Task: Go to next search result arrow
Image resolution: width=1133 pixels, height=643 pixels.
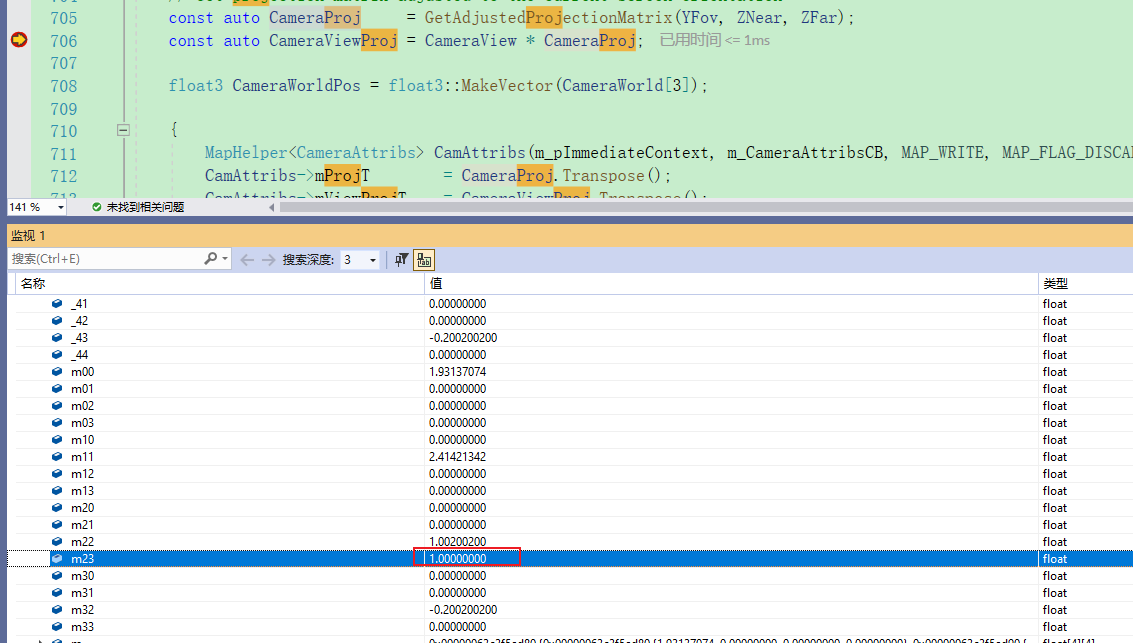Action: click(268, 259)
